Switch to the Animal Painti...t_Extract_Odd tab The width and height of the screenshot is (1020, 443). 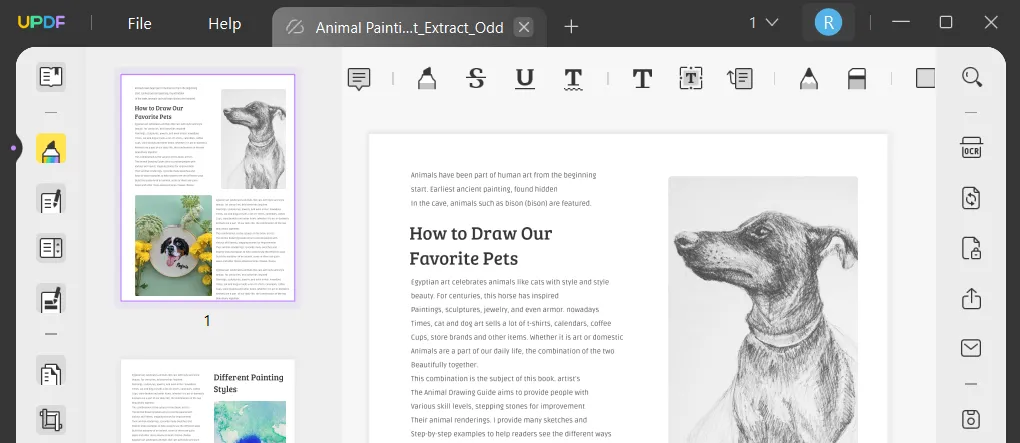pyautogui.click(x=409, y=27)
